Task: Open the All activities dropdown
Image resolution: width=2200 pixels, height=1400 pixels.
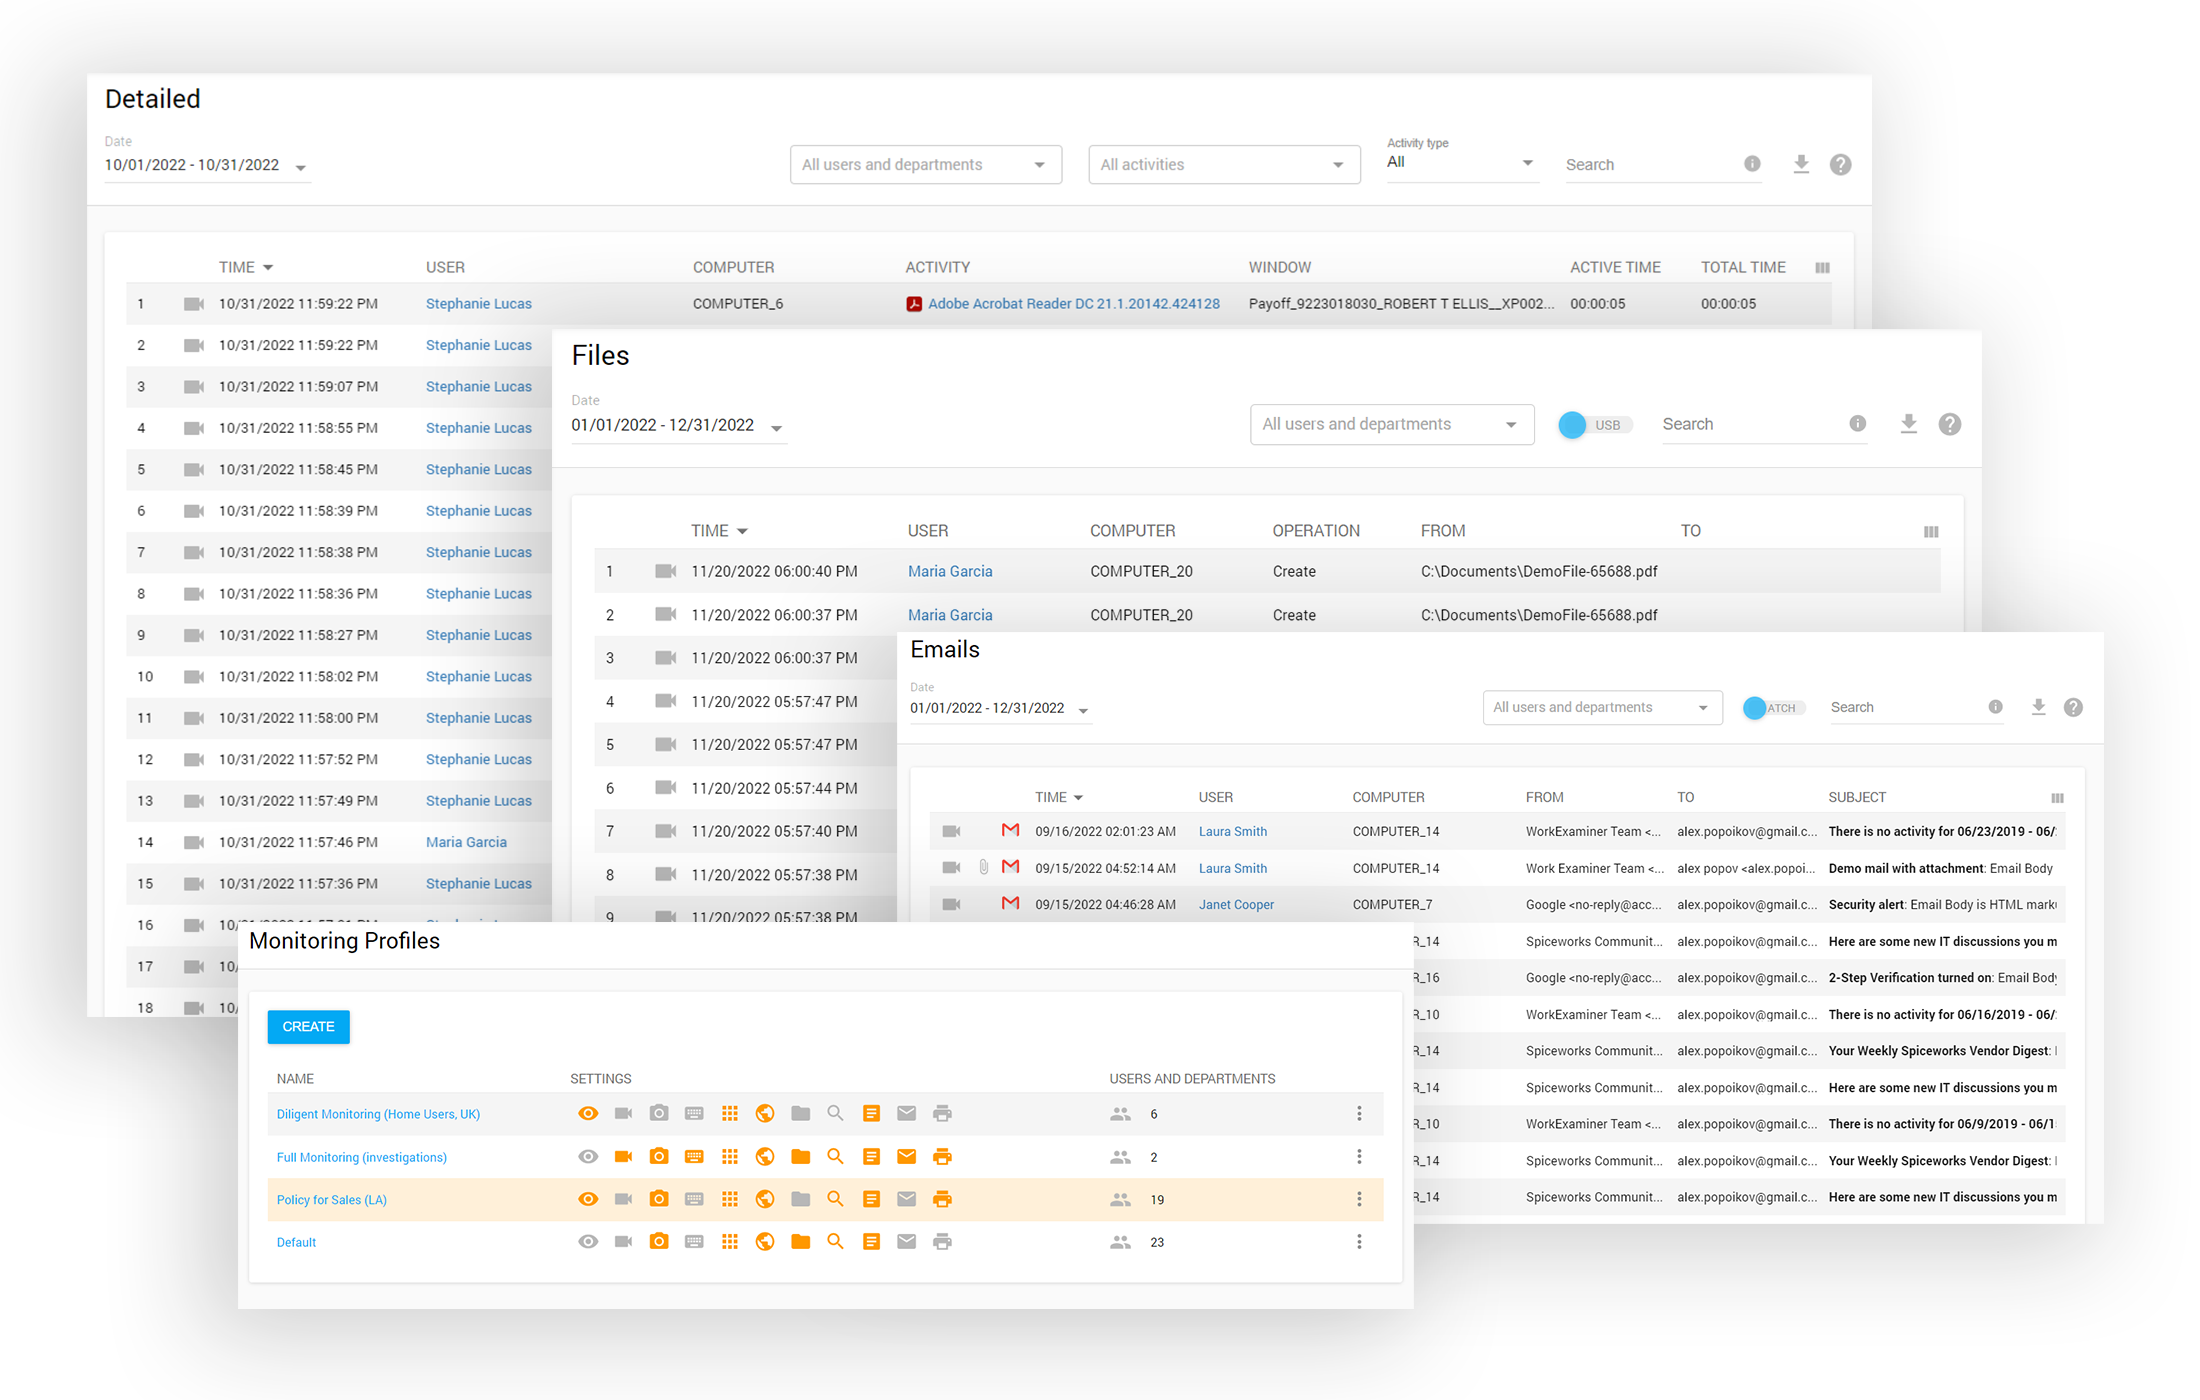Action: click(1223, 165)
